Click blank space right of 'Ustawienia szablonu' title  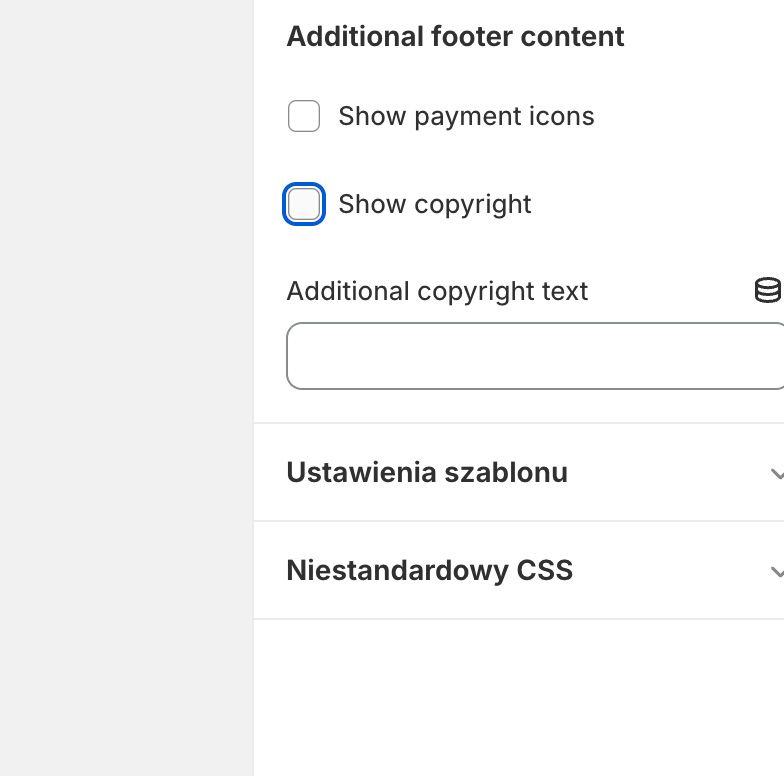668,472
